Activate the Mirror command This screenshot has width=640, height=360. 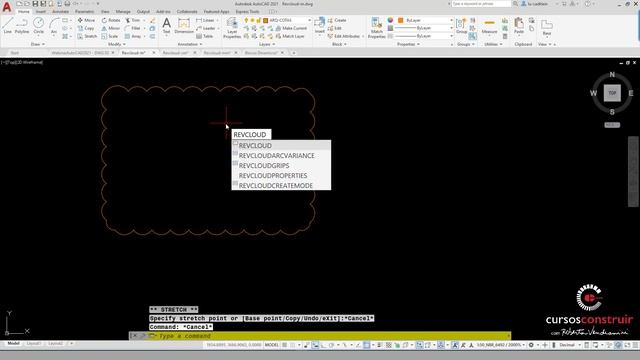tap(111, 28)
